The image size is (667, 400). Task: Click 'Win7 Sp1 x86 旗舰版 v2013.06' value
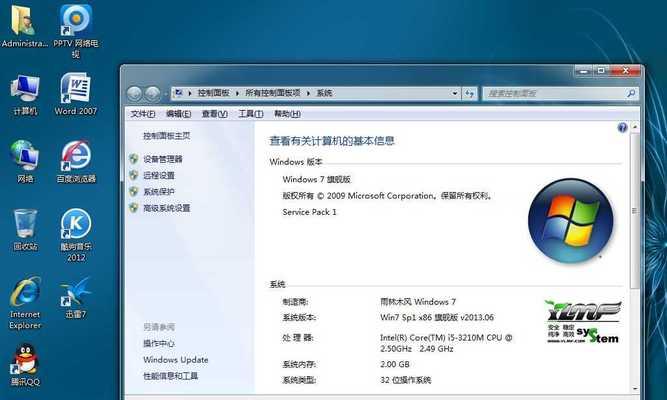pyautogui.click(x=437, y=317)
